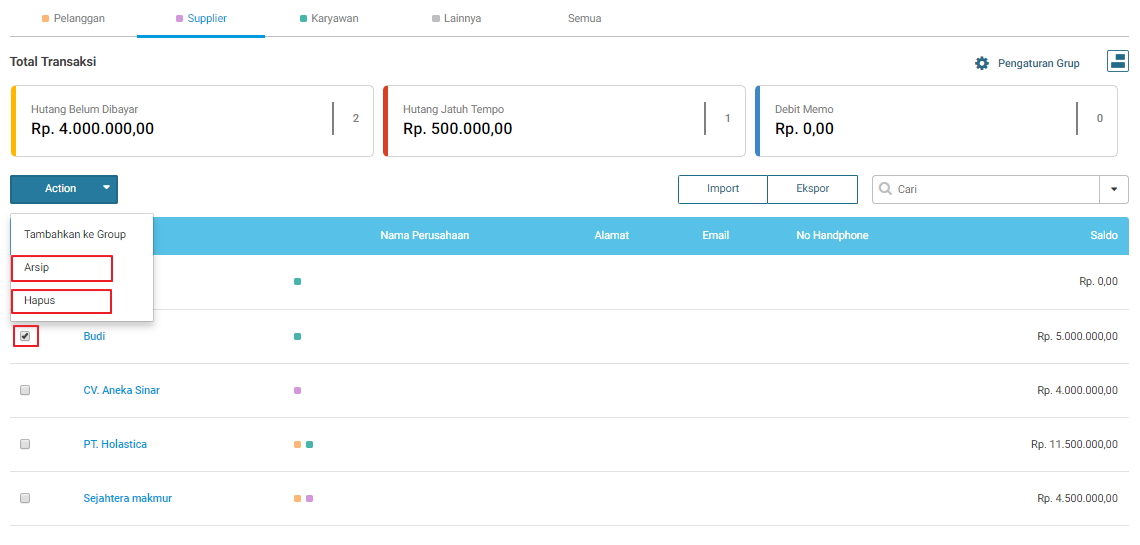This screenshot has height=545, width=1140.
Task: Click the Ekspor button
Action: click(x=813, y=189)
